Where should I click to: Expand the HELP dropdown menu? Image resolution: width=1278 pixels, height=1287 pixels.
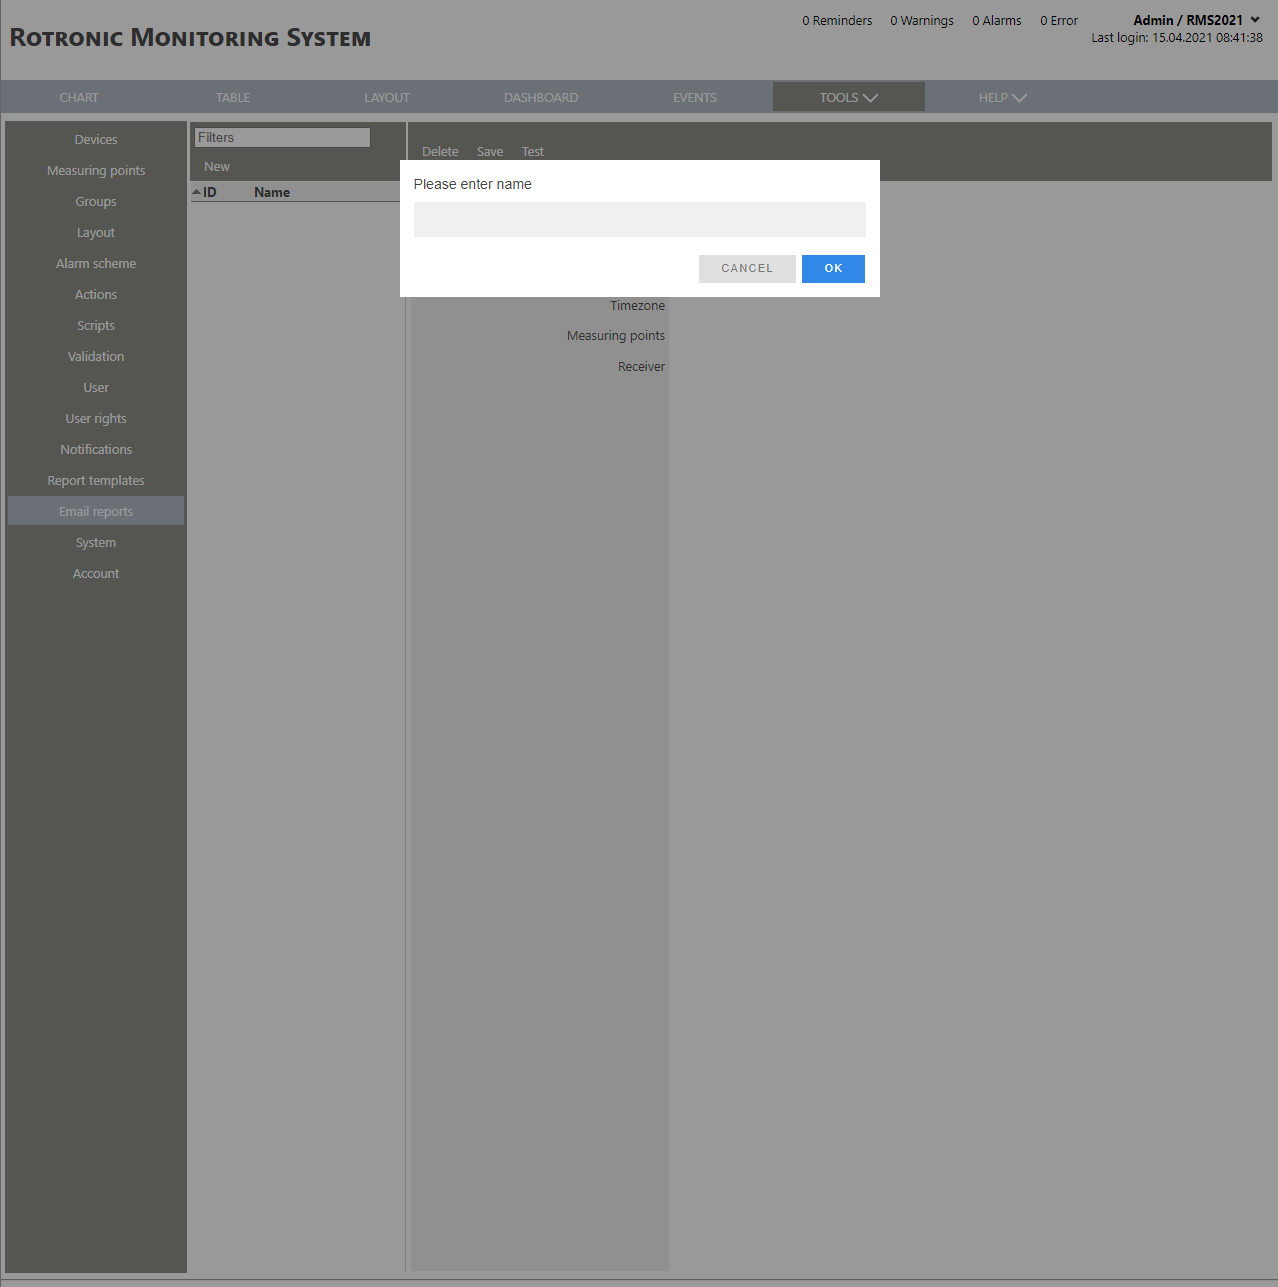coord(1002,97)
